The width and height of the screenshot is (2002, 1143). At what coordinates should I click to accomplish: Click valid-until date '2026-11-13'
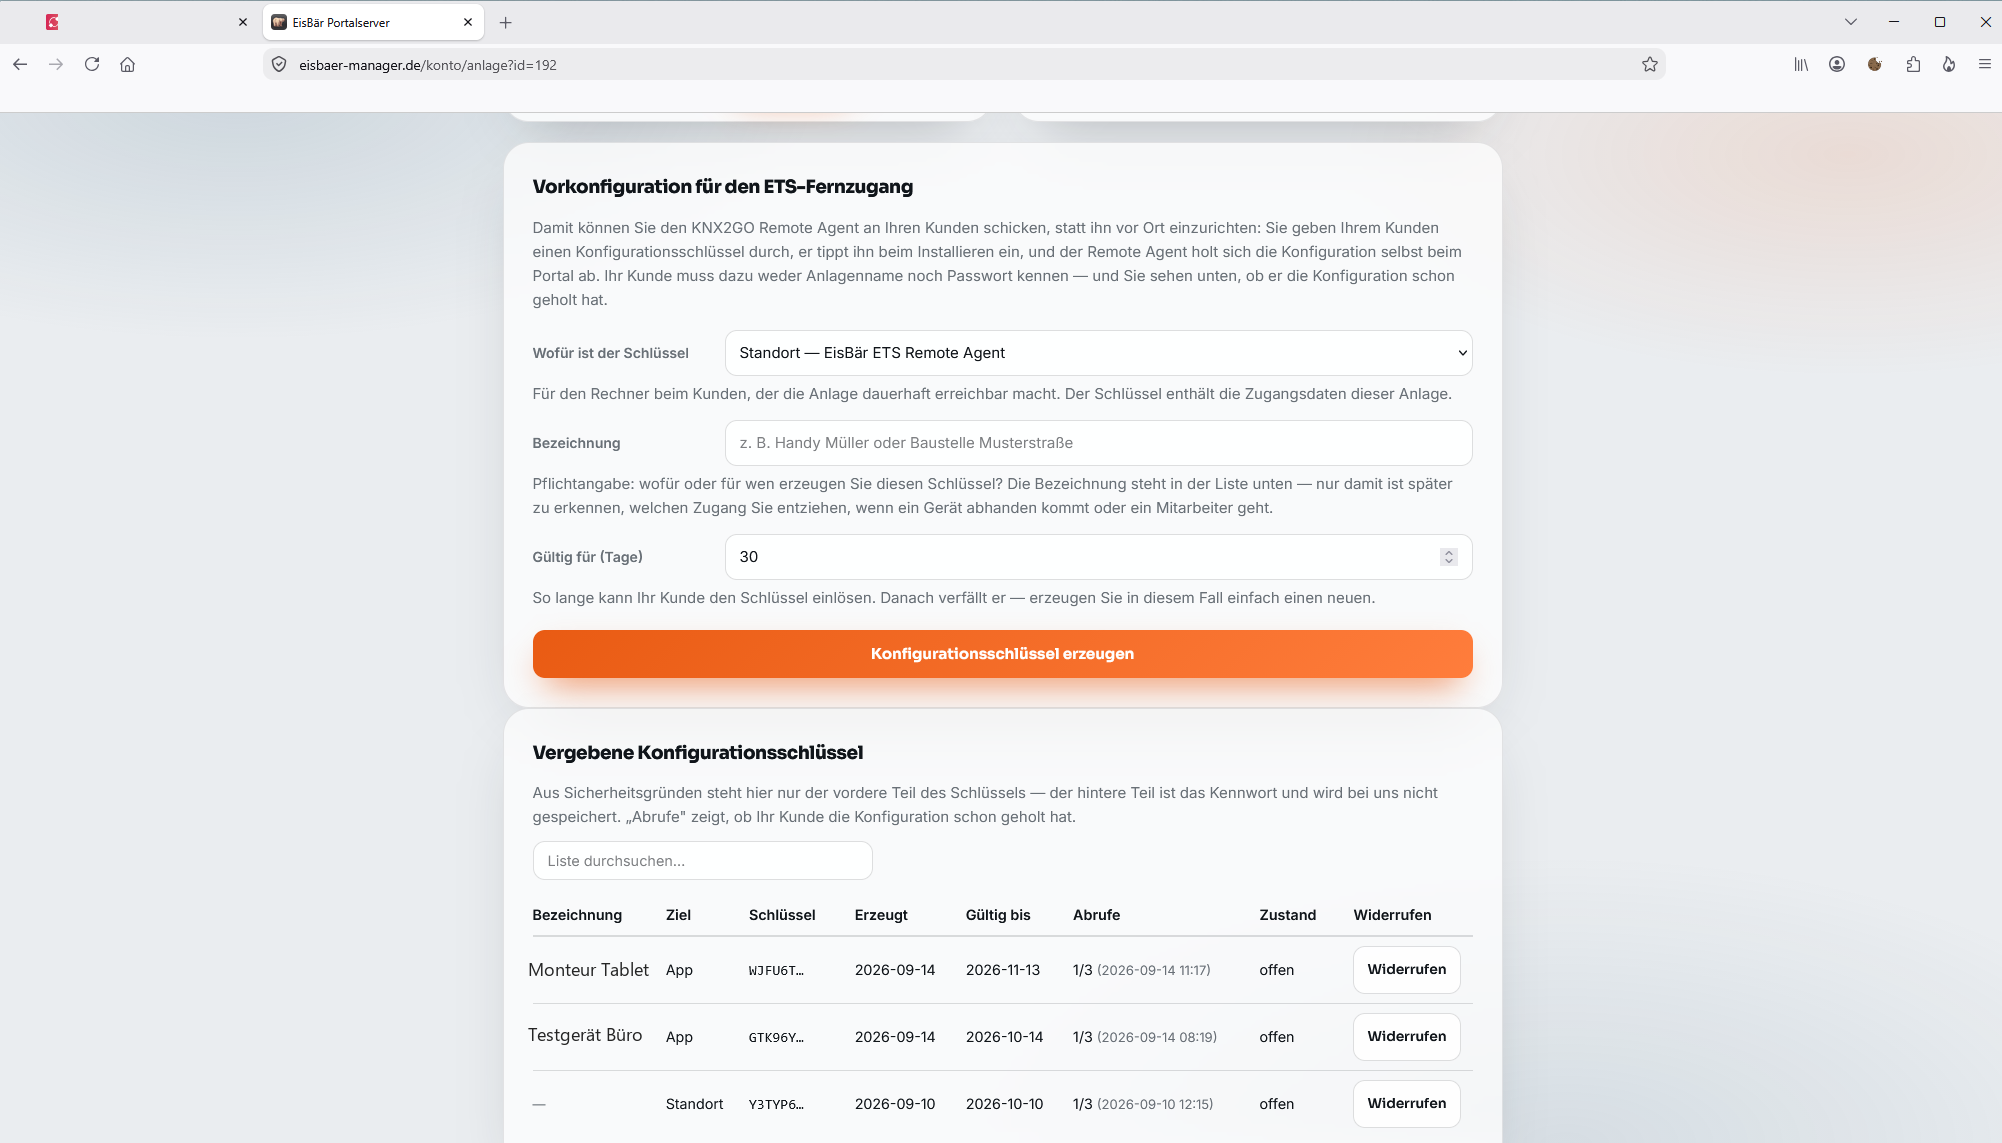tap(1003, 970)
